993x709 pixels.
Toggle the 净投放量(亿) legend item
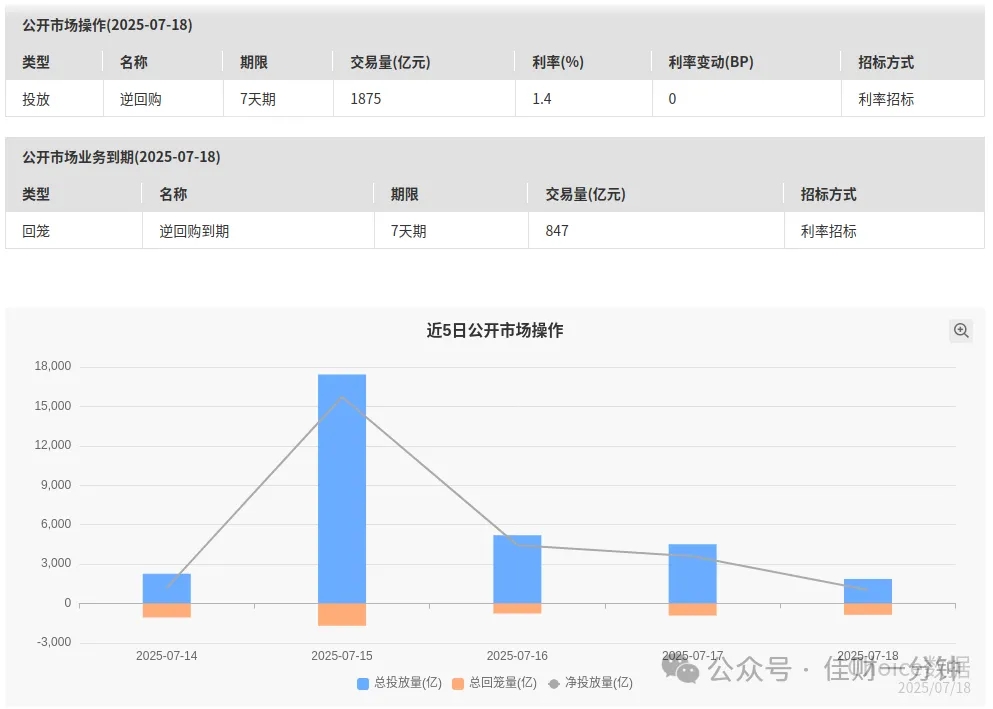click(590, 683)
